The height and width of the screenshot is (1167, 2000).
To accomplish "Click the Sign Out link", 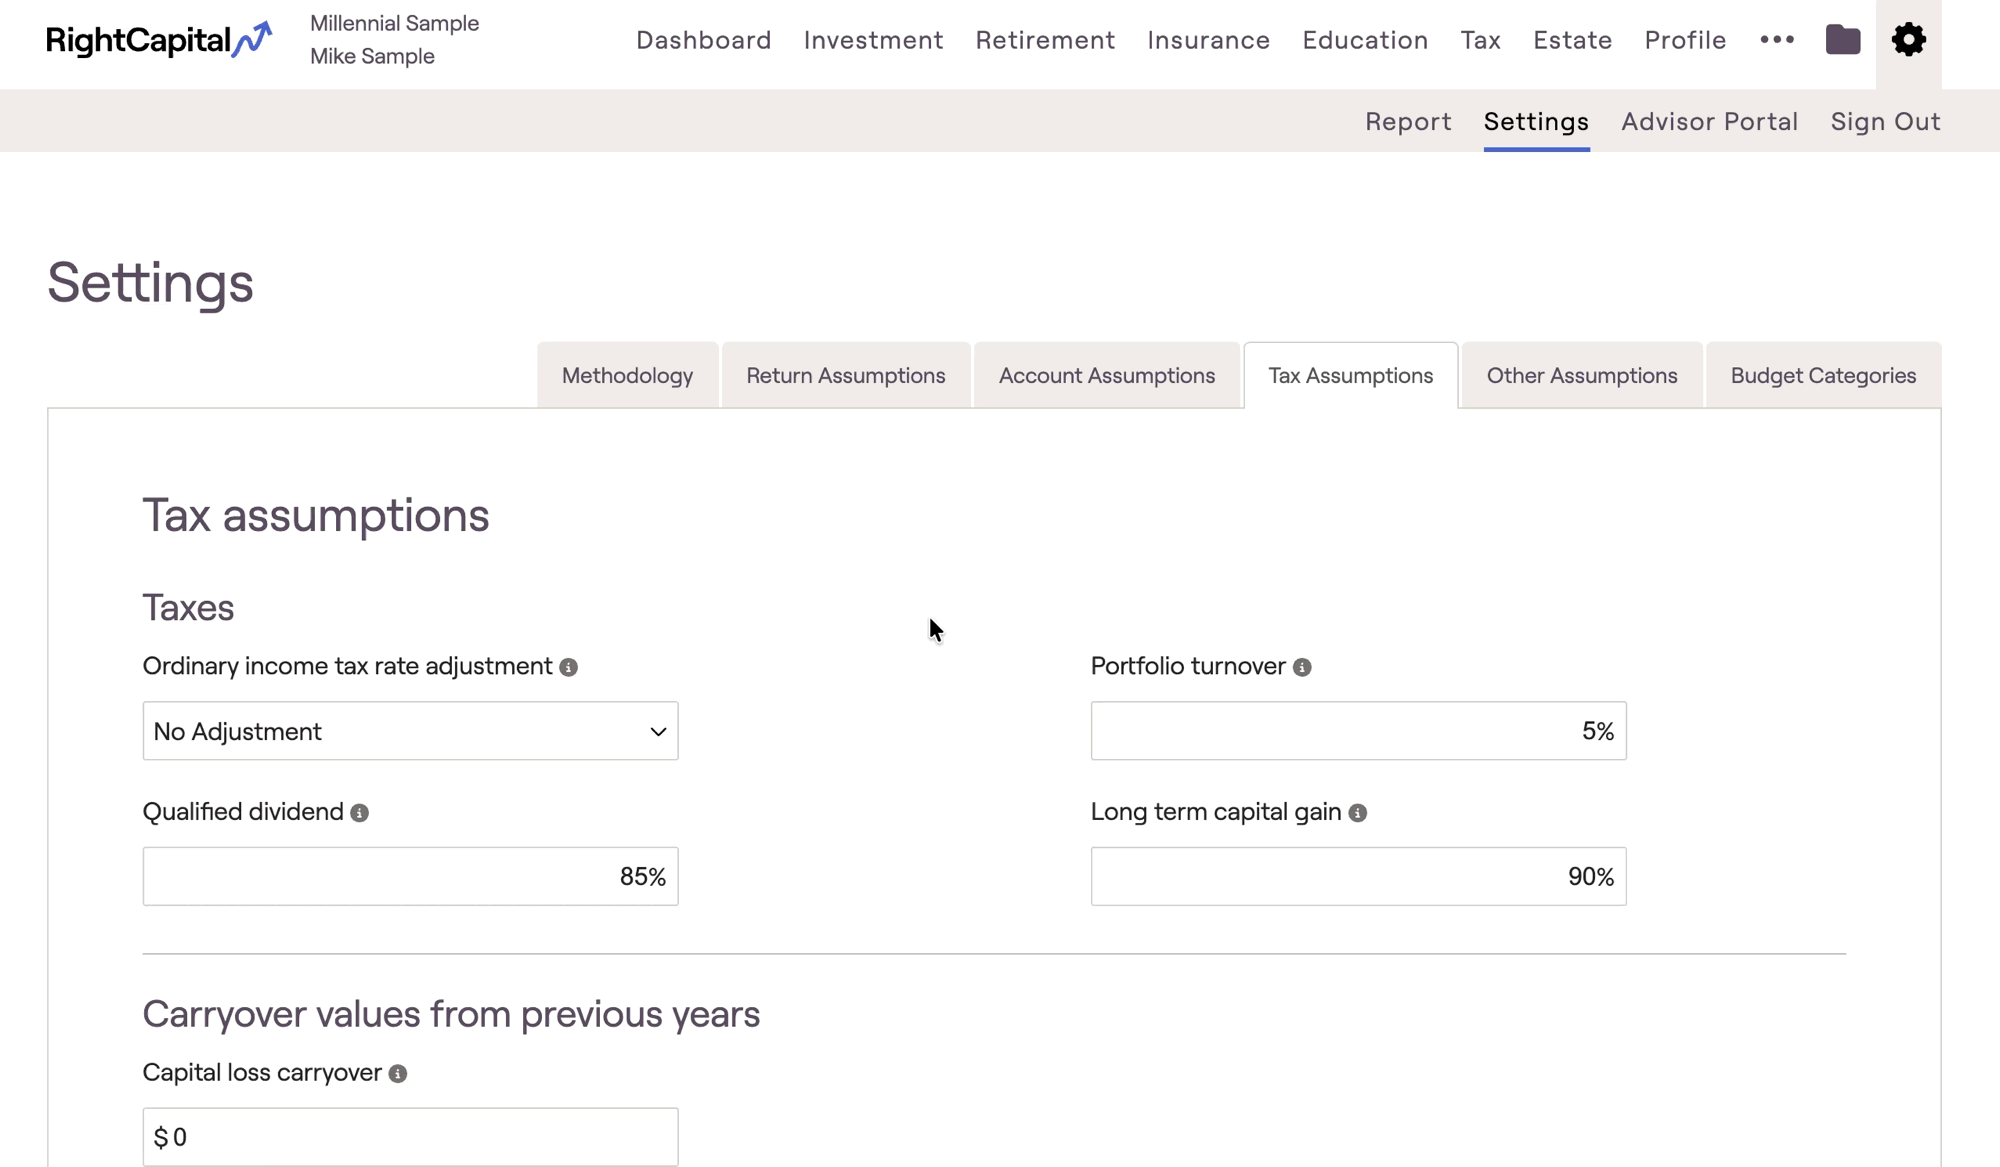I will (1885, 121).
